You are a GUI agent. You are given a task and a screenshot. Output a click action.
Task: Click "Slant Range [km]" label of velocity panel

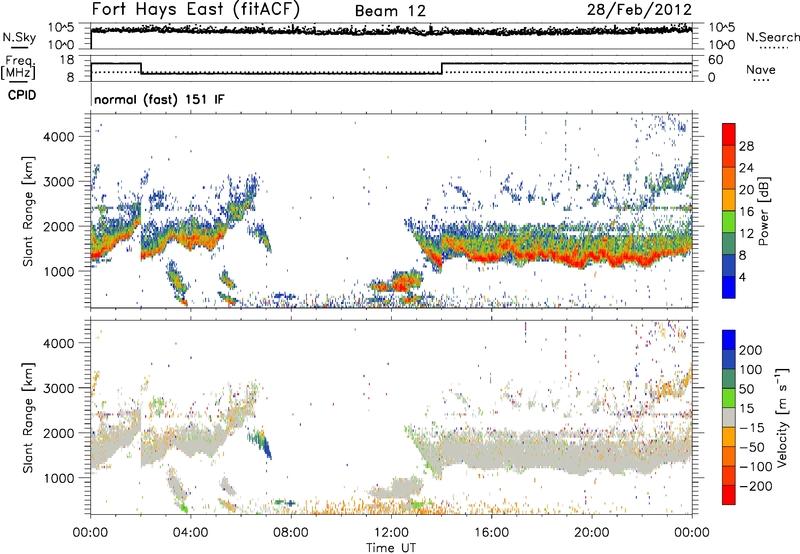tap(28, 418)
